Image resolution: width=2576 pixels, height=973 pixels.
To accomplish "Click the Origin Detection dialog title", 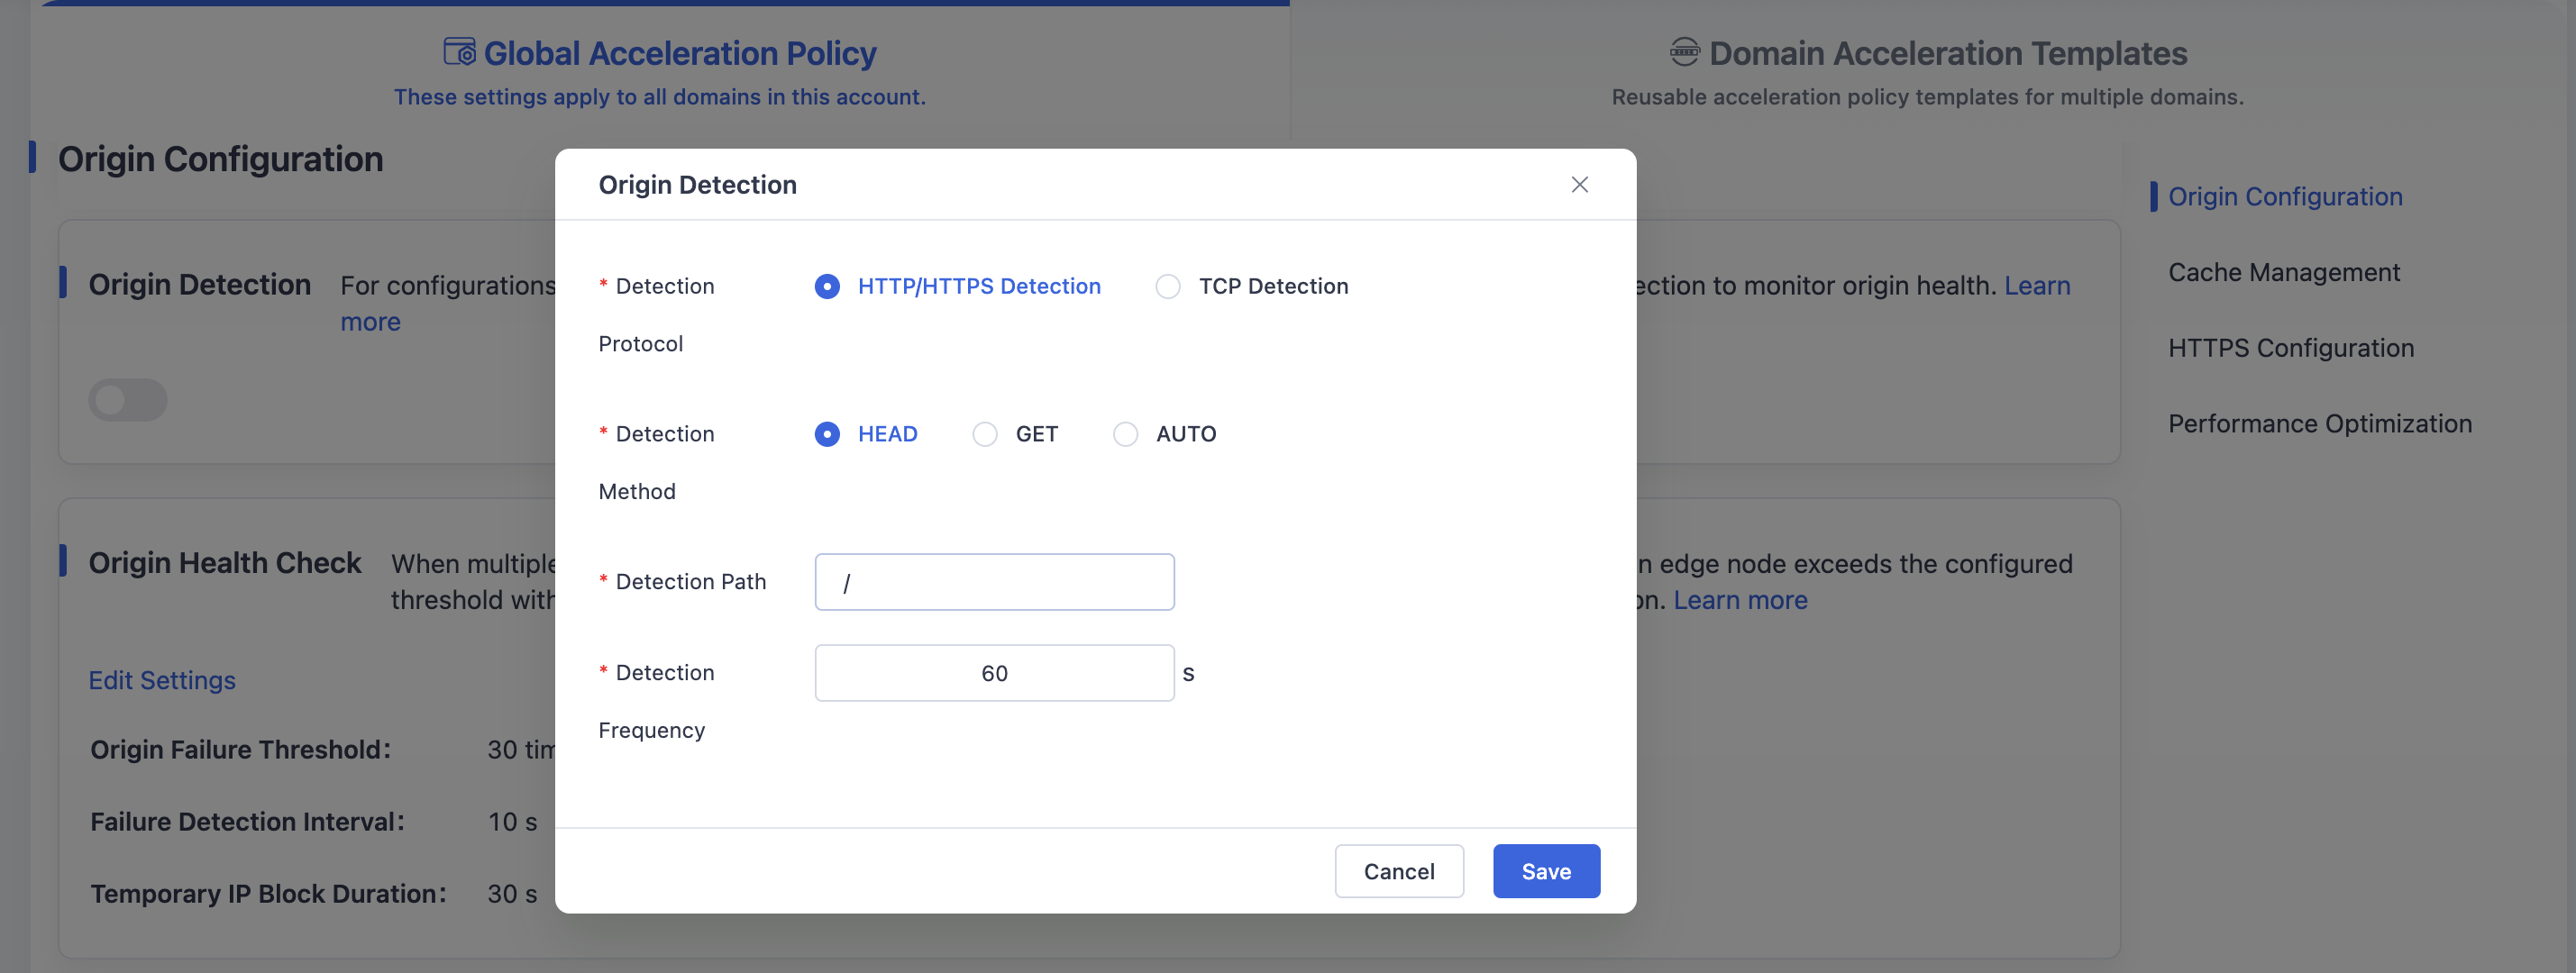I will [x=697, y=185].
